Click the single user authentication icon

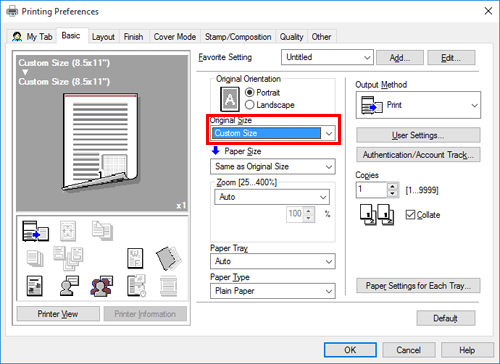click(69, 286)
